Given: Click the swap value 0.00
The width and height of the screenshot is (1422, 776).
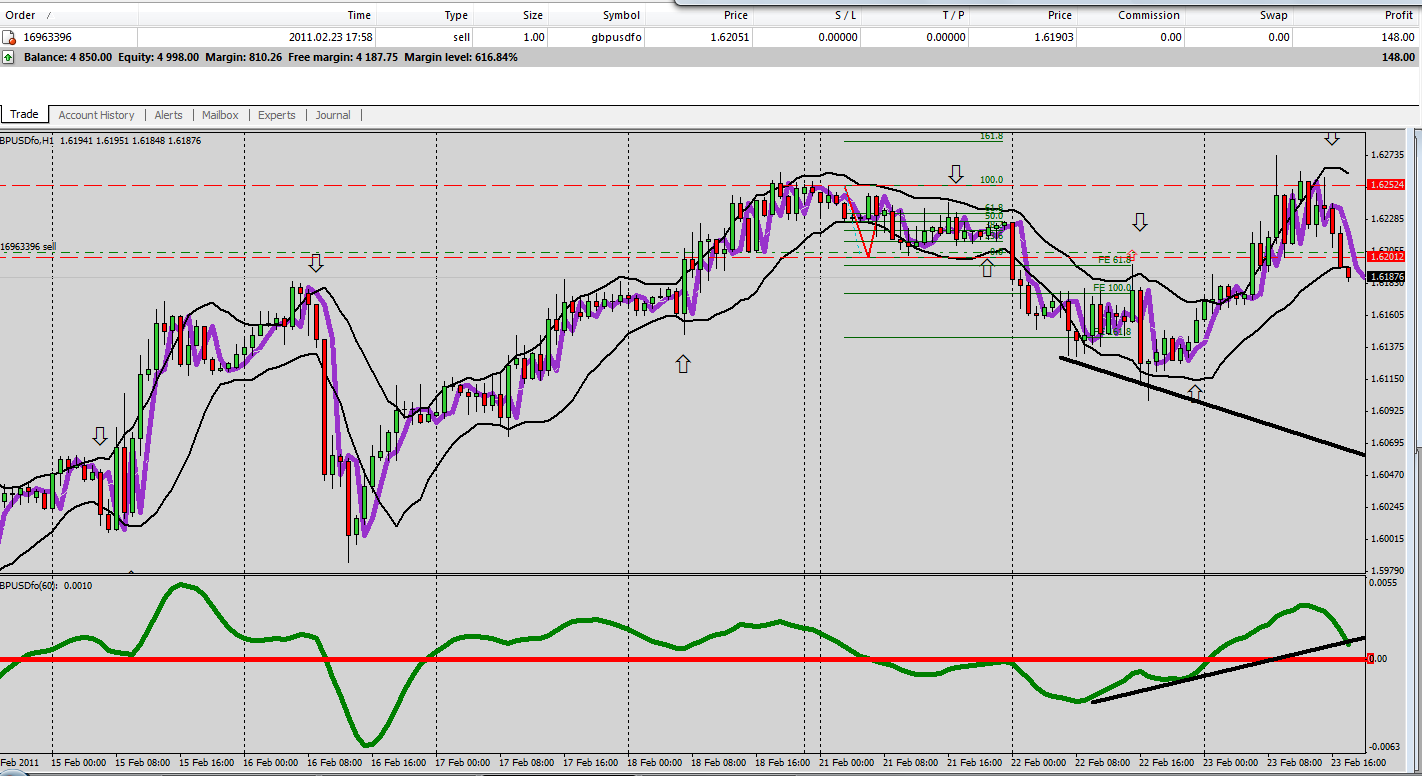Looking at the screenshot, I should click(x=1279, y=37).
